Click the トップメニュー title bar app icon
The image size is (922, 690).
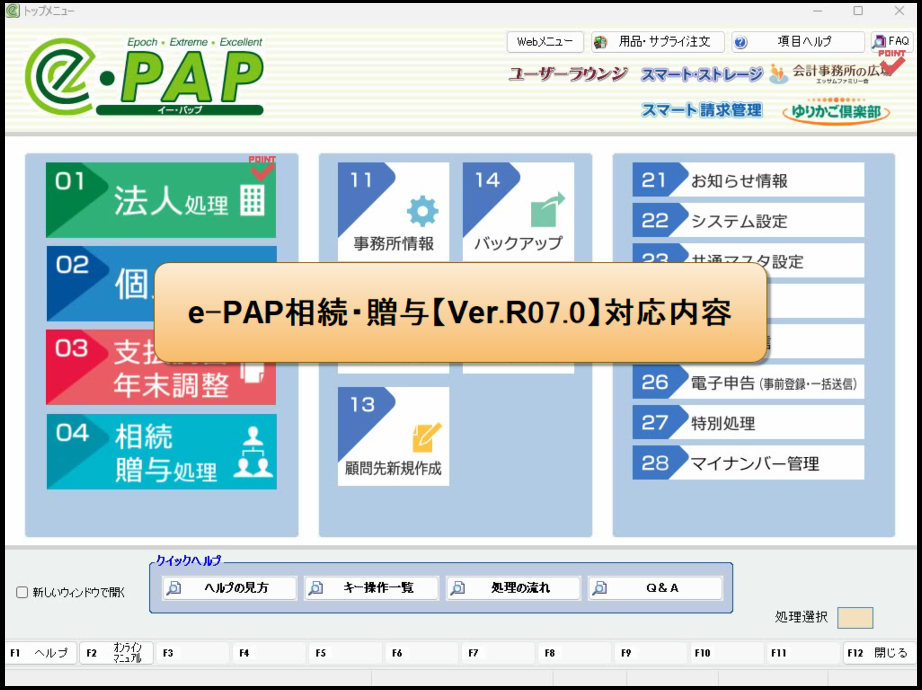[12, 10]
